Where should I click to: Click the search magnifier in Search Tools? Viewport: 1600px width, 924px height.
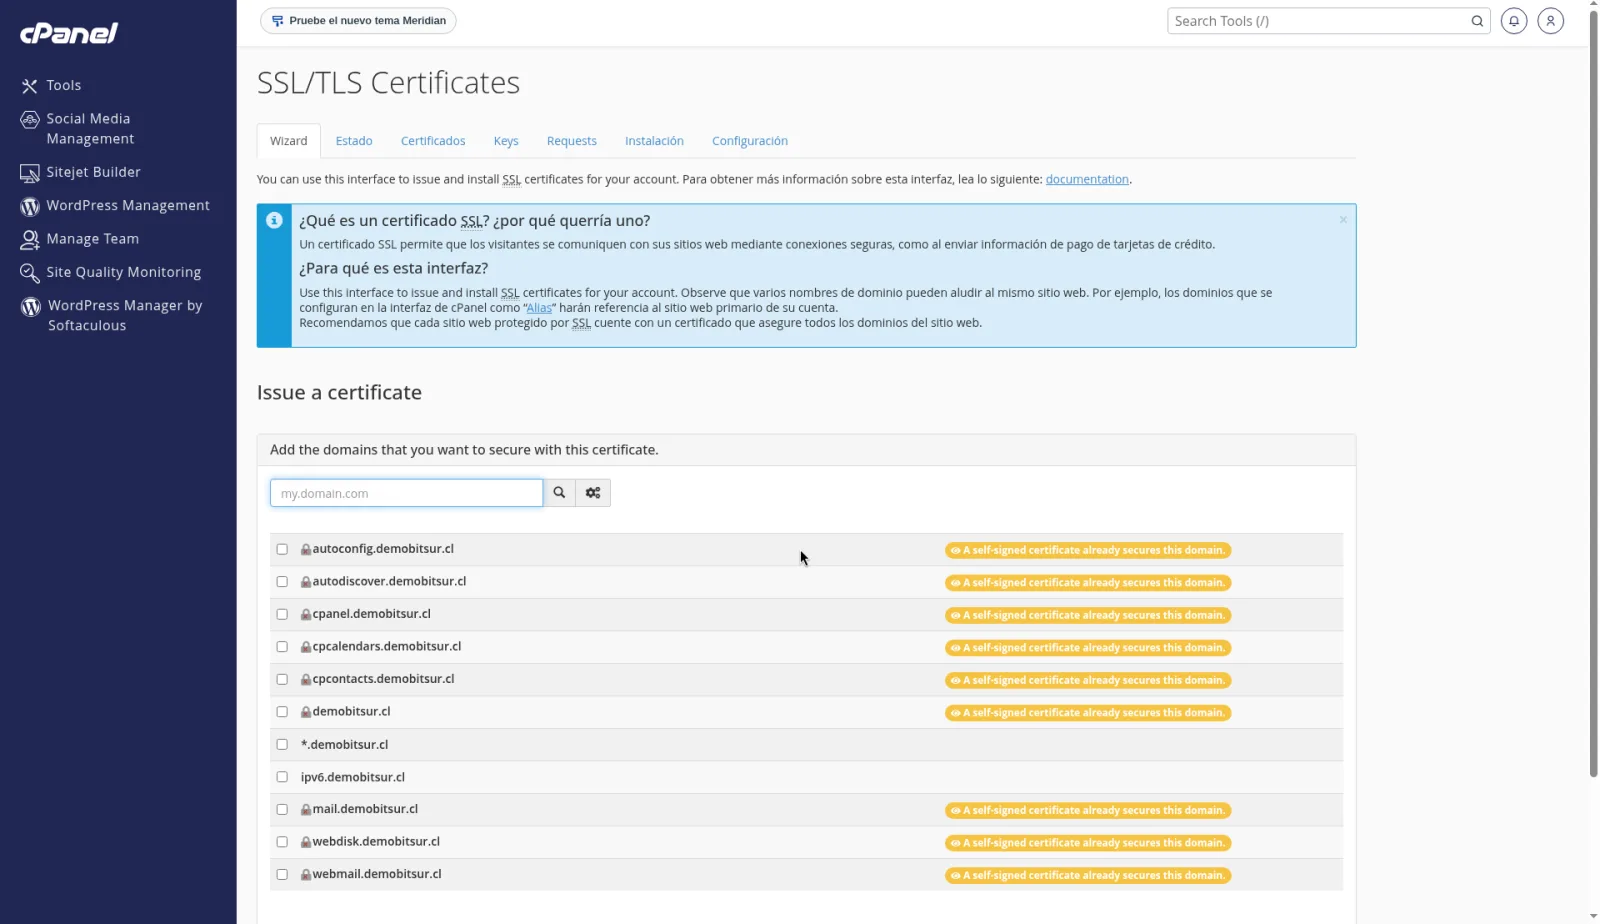coord(1477,21)
